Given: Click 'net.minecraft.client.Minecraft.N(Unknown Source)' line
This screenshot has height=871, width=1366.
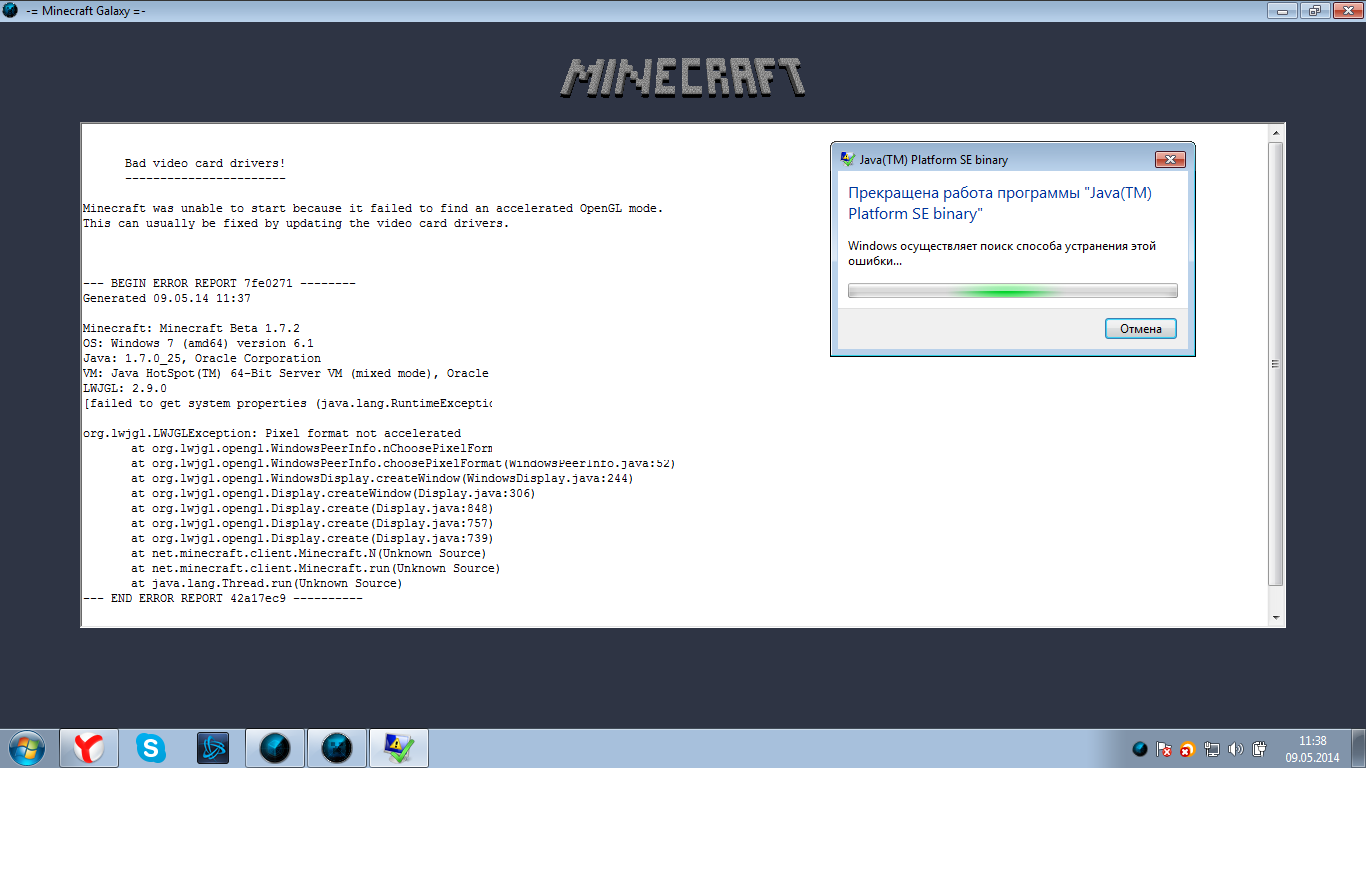Looking at the screenshot, I should coord(309,553).
